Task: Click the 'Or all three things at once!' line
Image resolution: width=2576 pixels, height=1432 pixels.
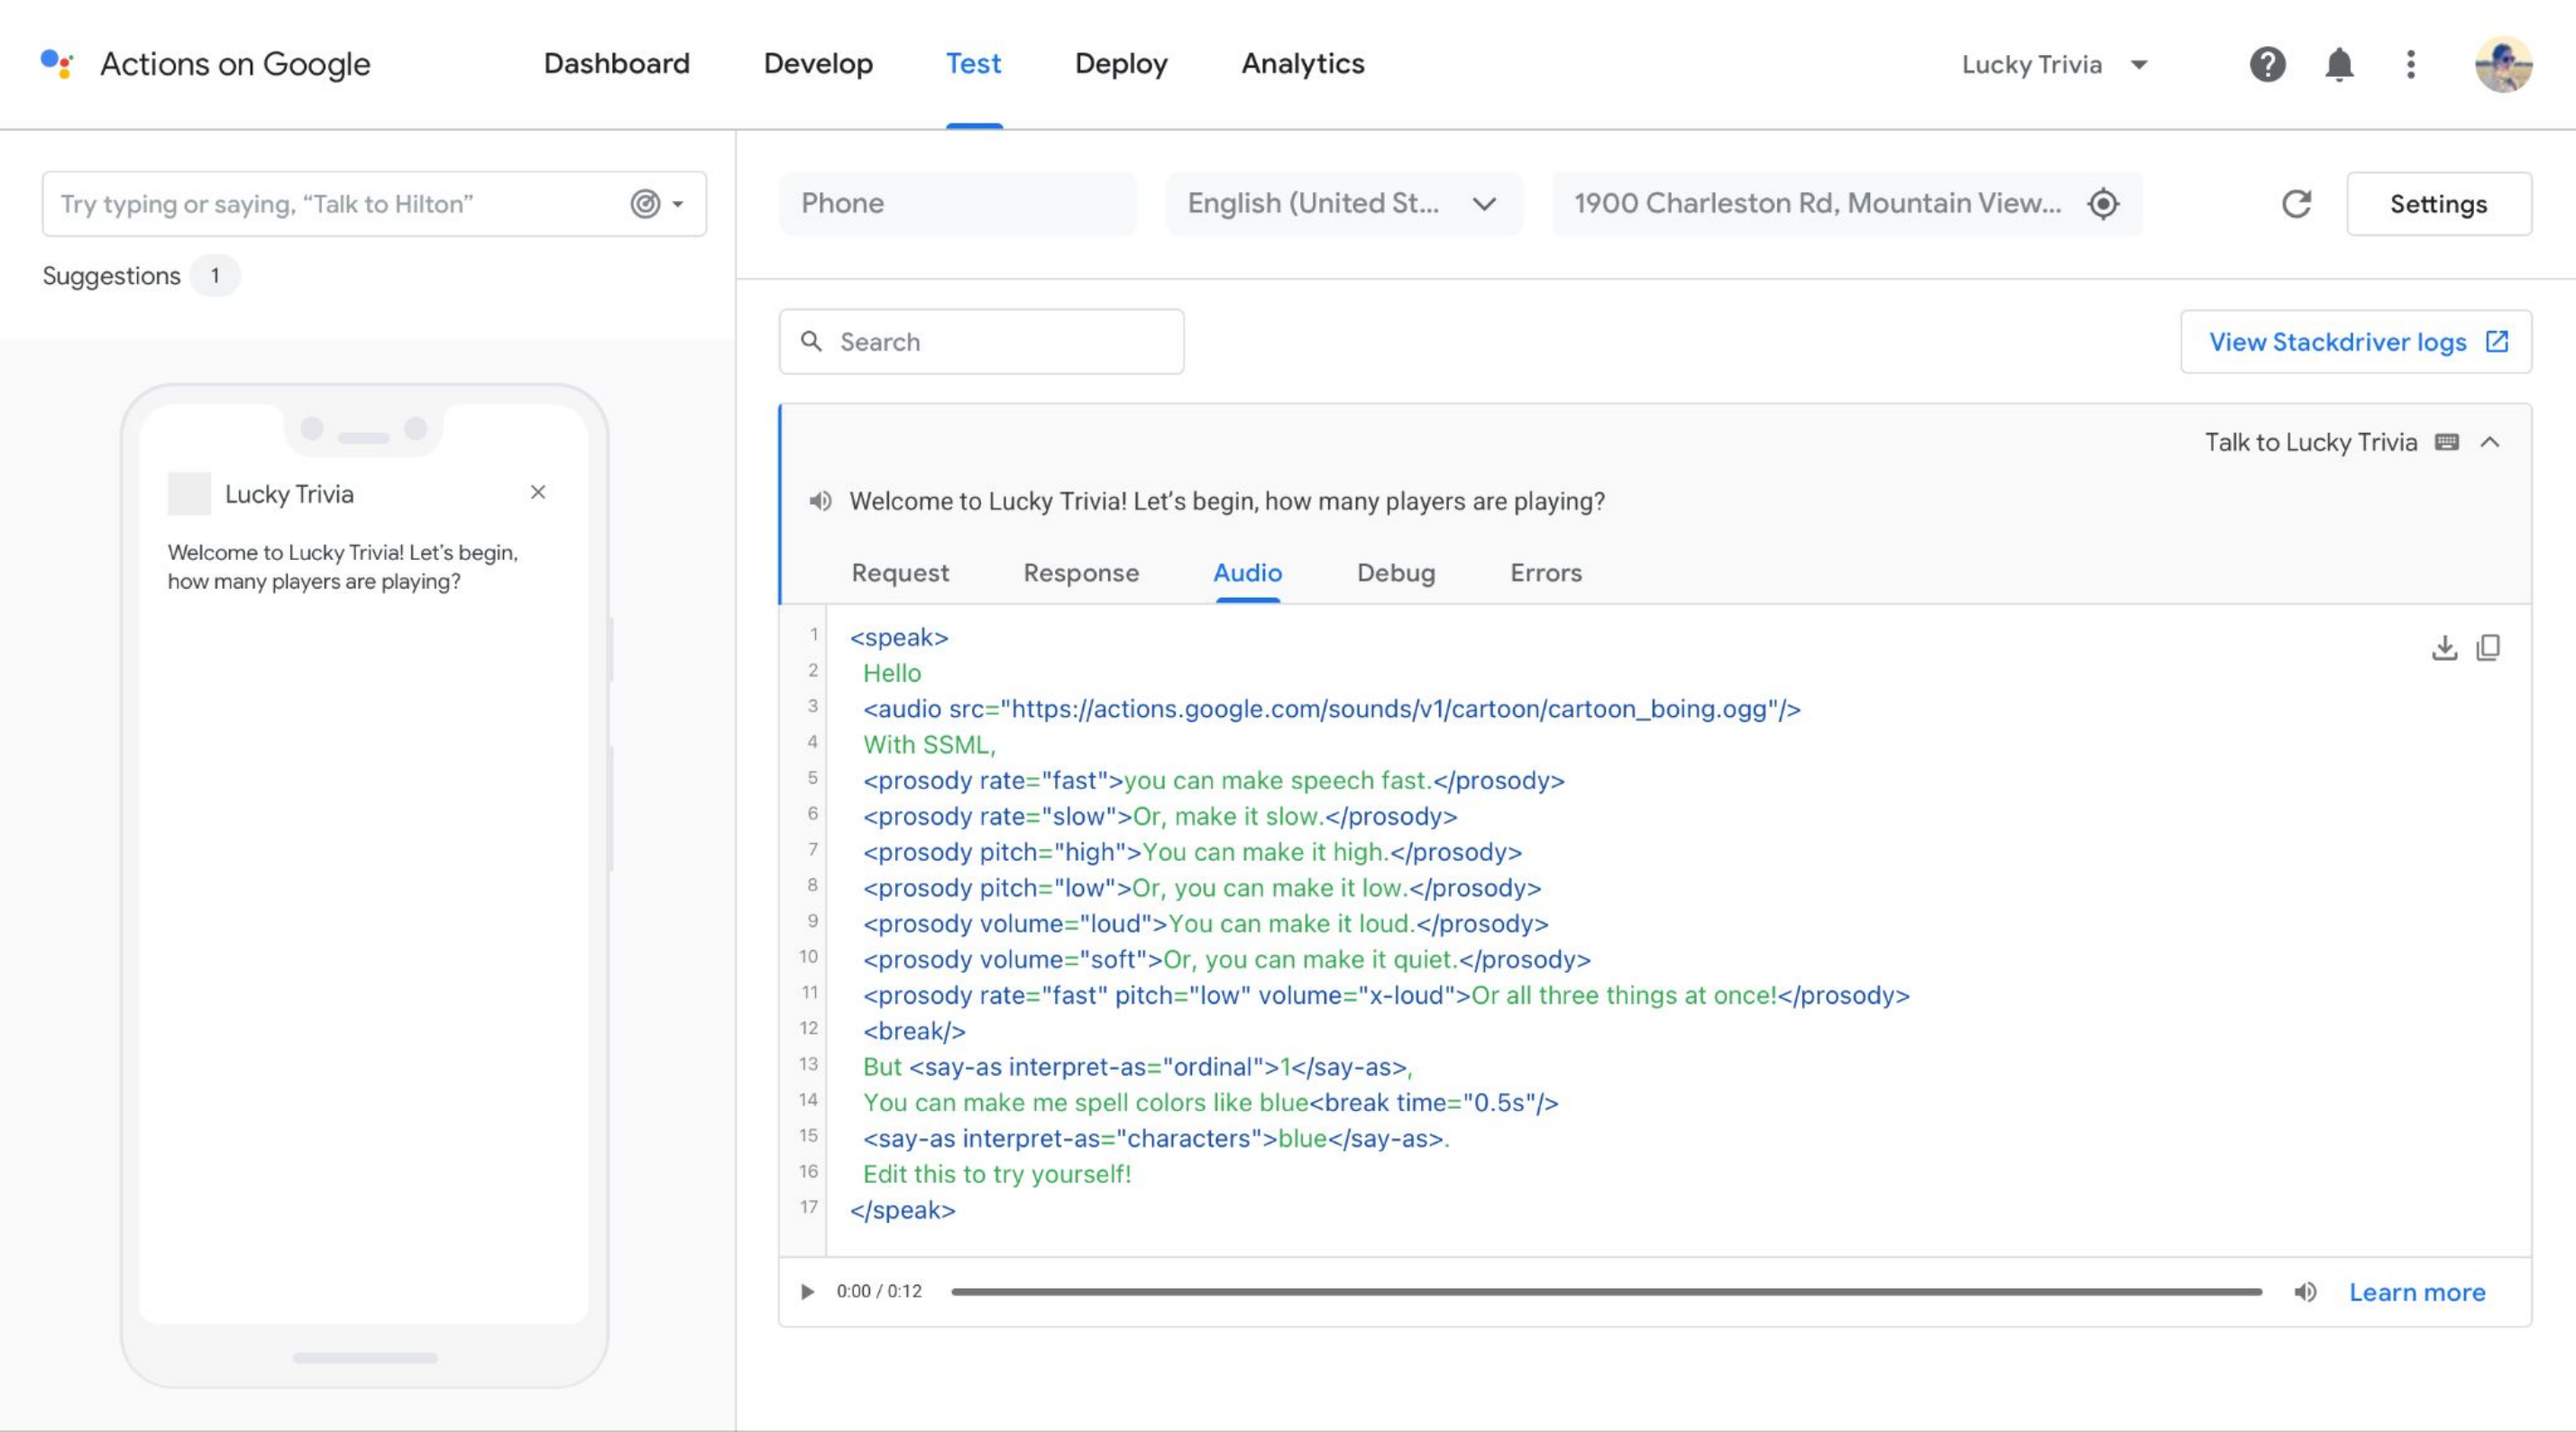Action: (1386, 995)
